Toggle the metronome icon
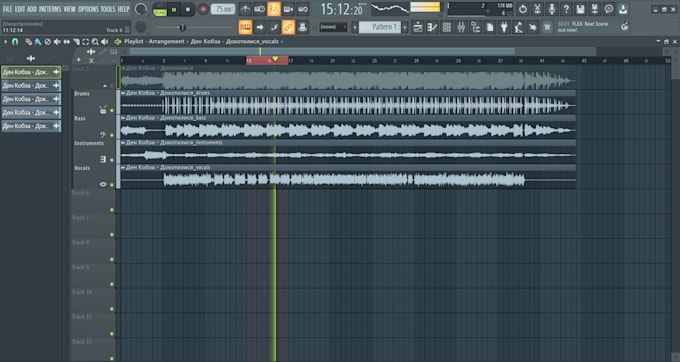 pyautogui.click(x=245, y=9)
